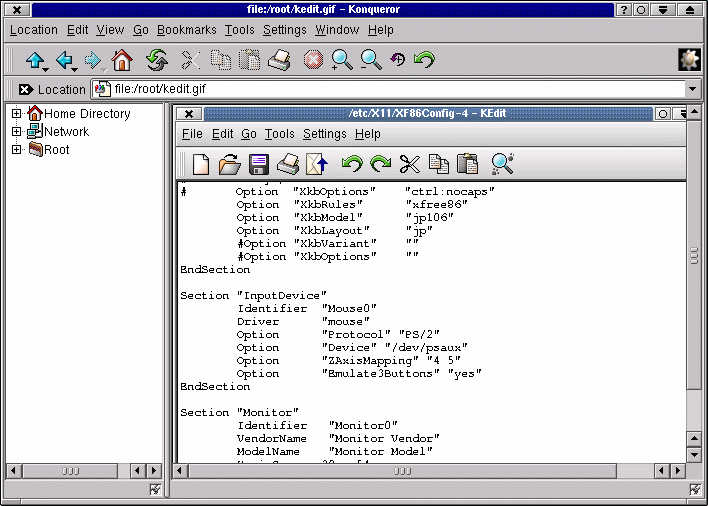Save with the KEdit floppy disk icon
This screenshot has height=506, width=708.
[x=259, y=164]
